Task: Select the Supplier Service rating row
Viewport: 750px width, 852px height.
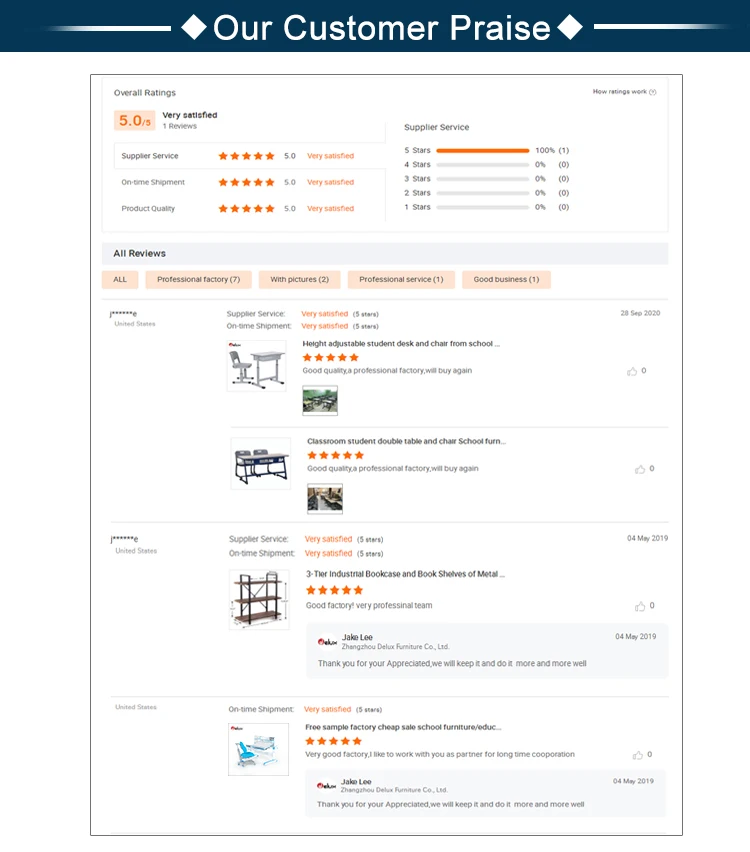Action: [249, 156]
